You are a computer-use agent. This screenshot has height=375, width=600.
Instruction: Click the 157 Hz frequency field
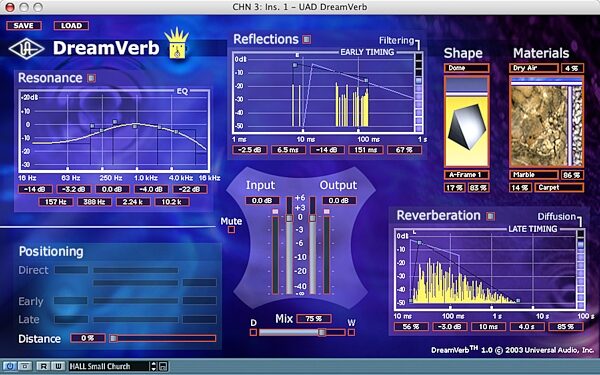56,202
